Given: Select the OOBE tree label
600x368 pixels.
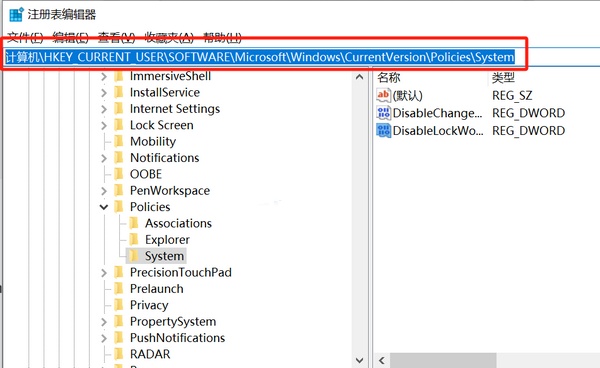Looking at the screenshot, I should point(146,174).
